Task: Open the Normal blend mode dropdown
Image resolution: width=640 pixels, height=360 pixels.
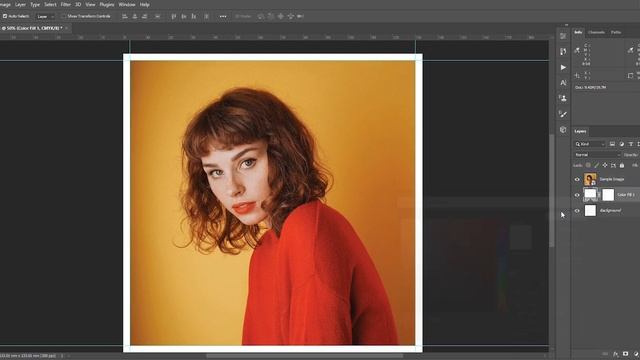Action: [x=598, y=155]
